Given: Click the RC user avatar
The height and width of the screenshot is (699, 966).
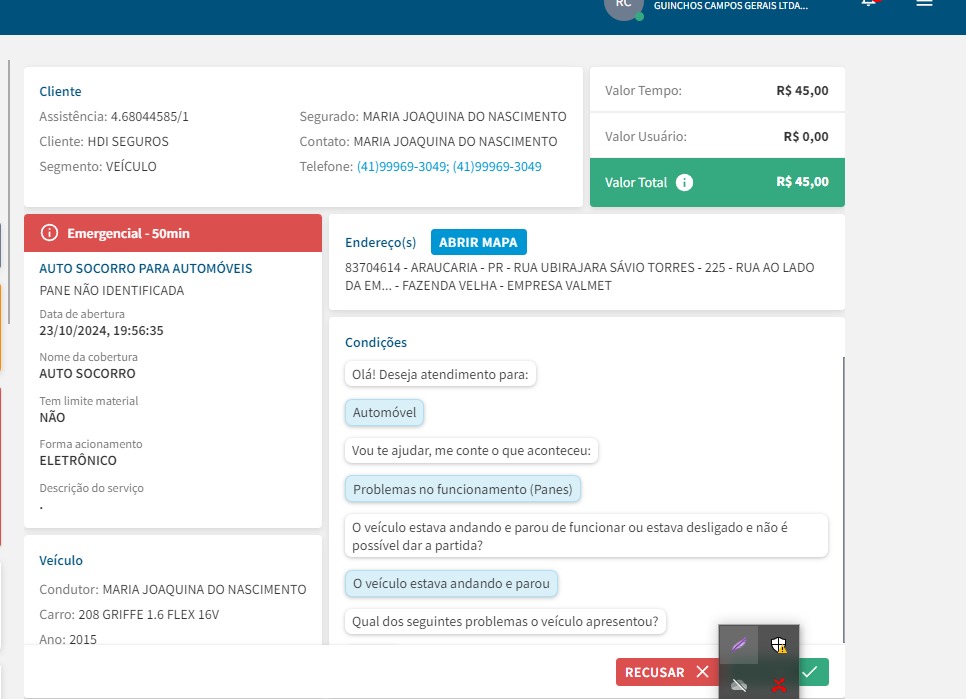Looking at the screenshot, I should [623, 5].
